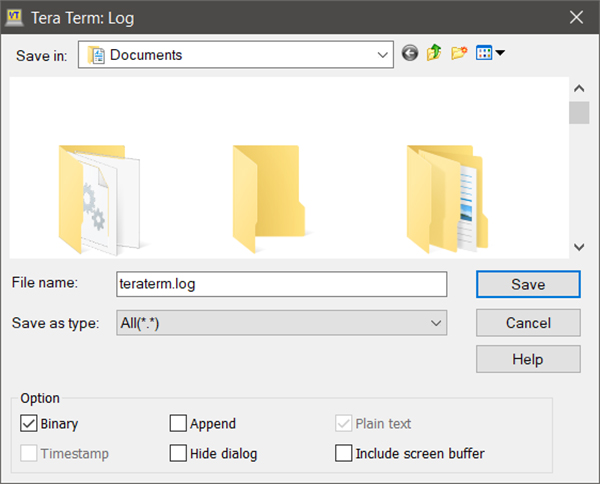600x484 pixels.
Task: Open the Save as type dropdown
Action: point(435,322)
